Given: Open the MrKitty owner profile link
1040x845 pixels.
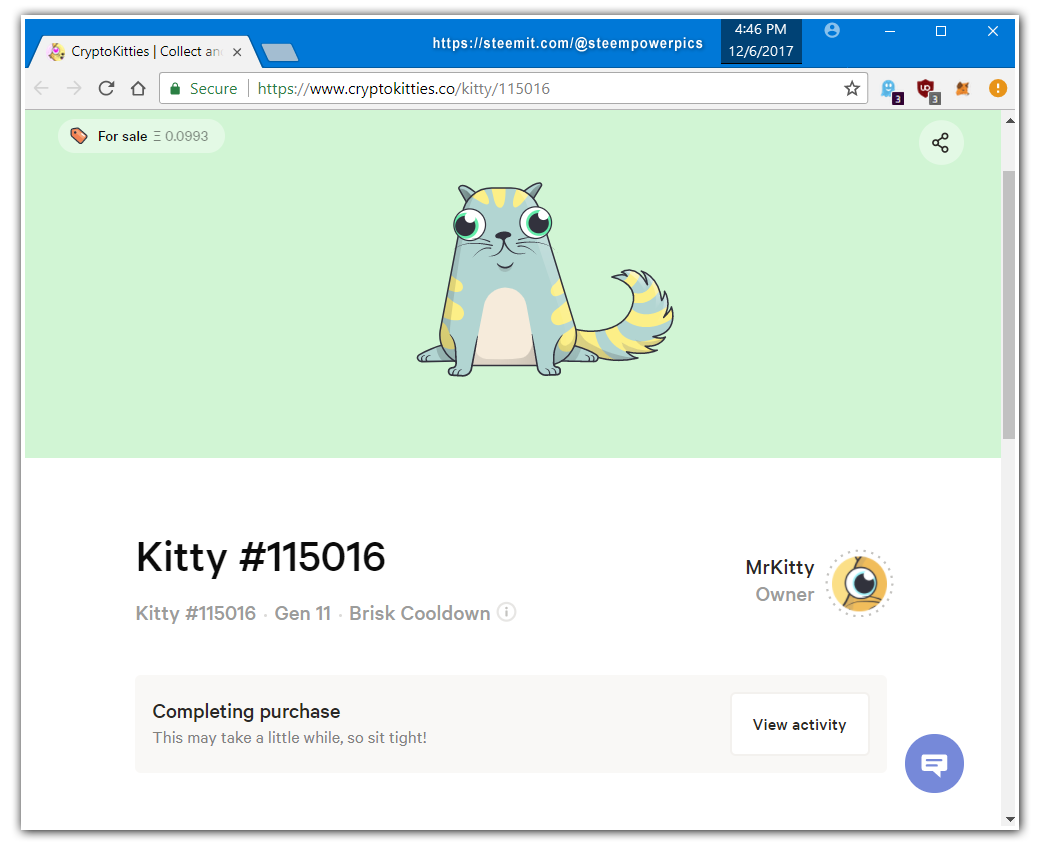Looking at the screenshot, I should pos(779,567).
